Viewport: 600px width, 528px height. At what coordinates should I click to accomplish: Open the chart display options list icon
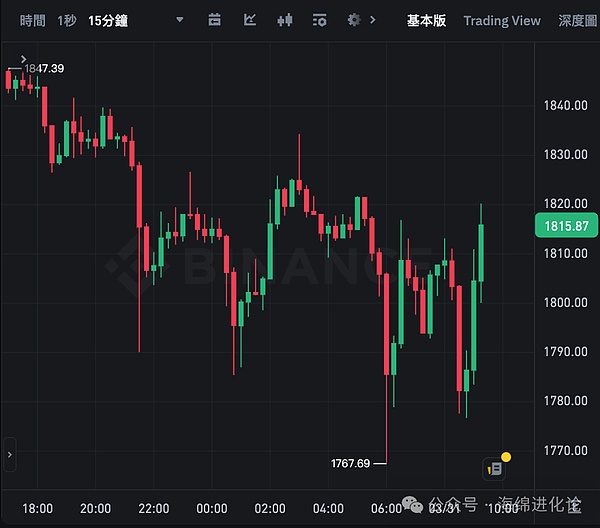tap(319, 20)
